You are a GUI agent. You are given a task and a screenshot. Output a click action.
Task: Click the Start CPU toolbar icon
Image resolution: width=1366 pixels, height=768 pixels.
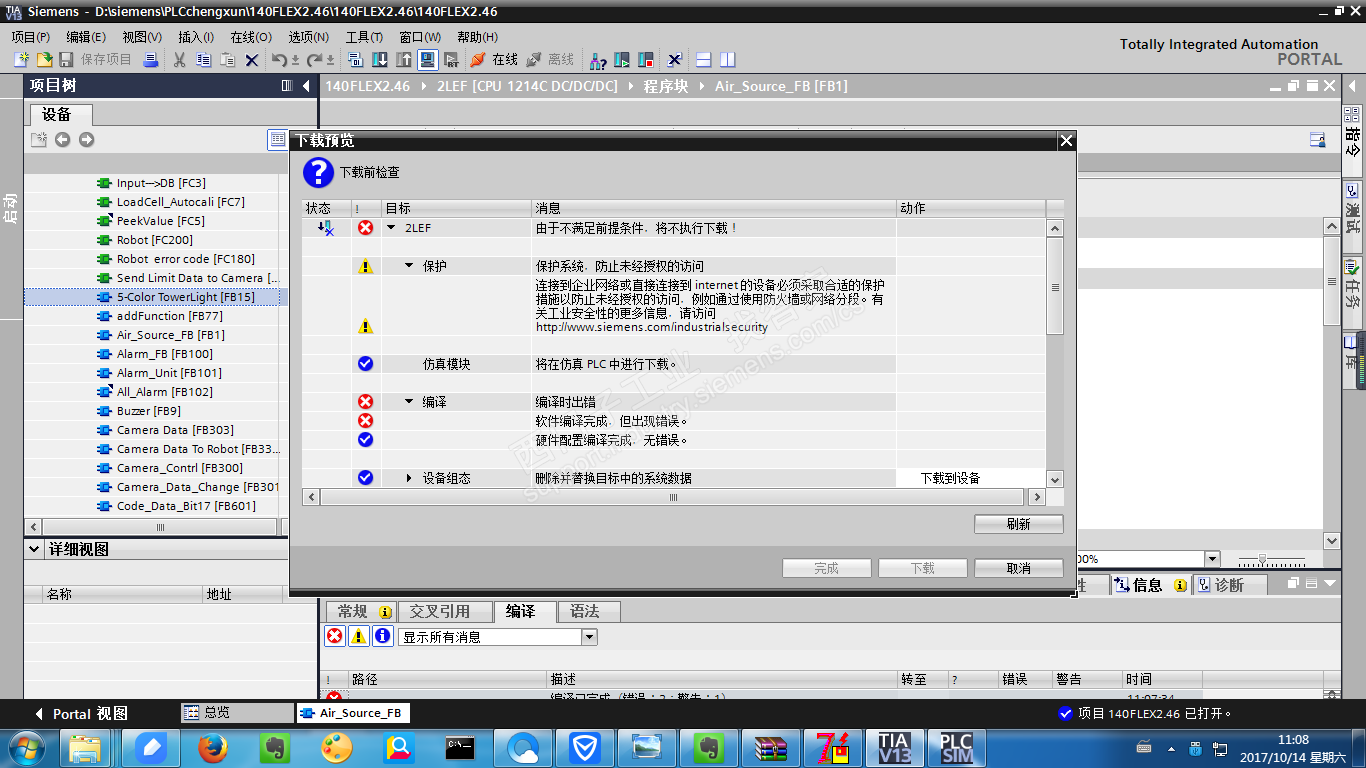(622, 60)
